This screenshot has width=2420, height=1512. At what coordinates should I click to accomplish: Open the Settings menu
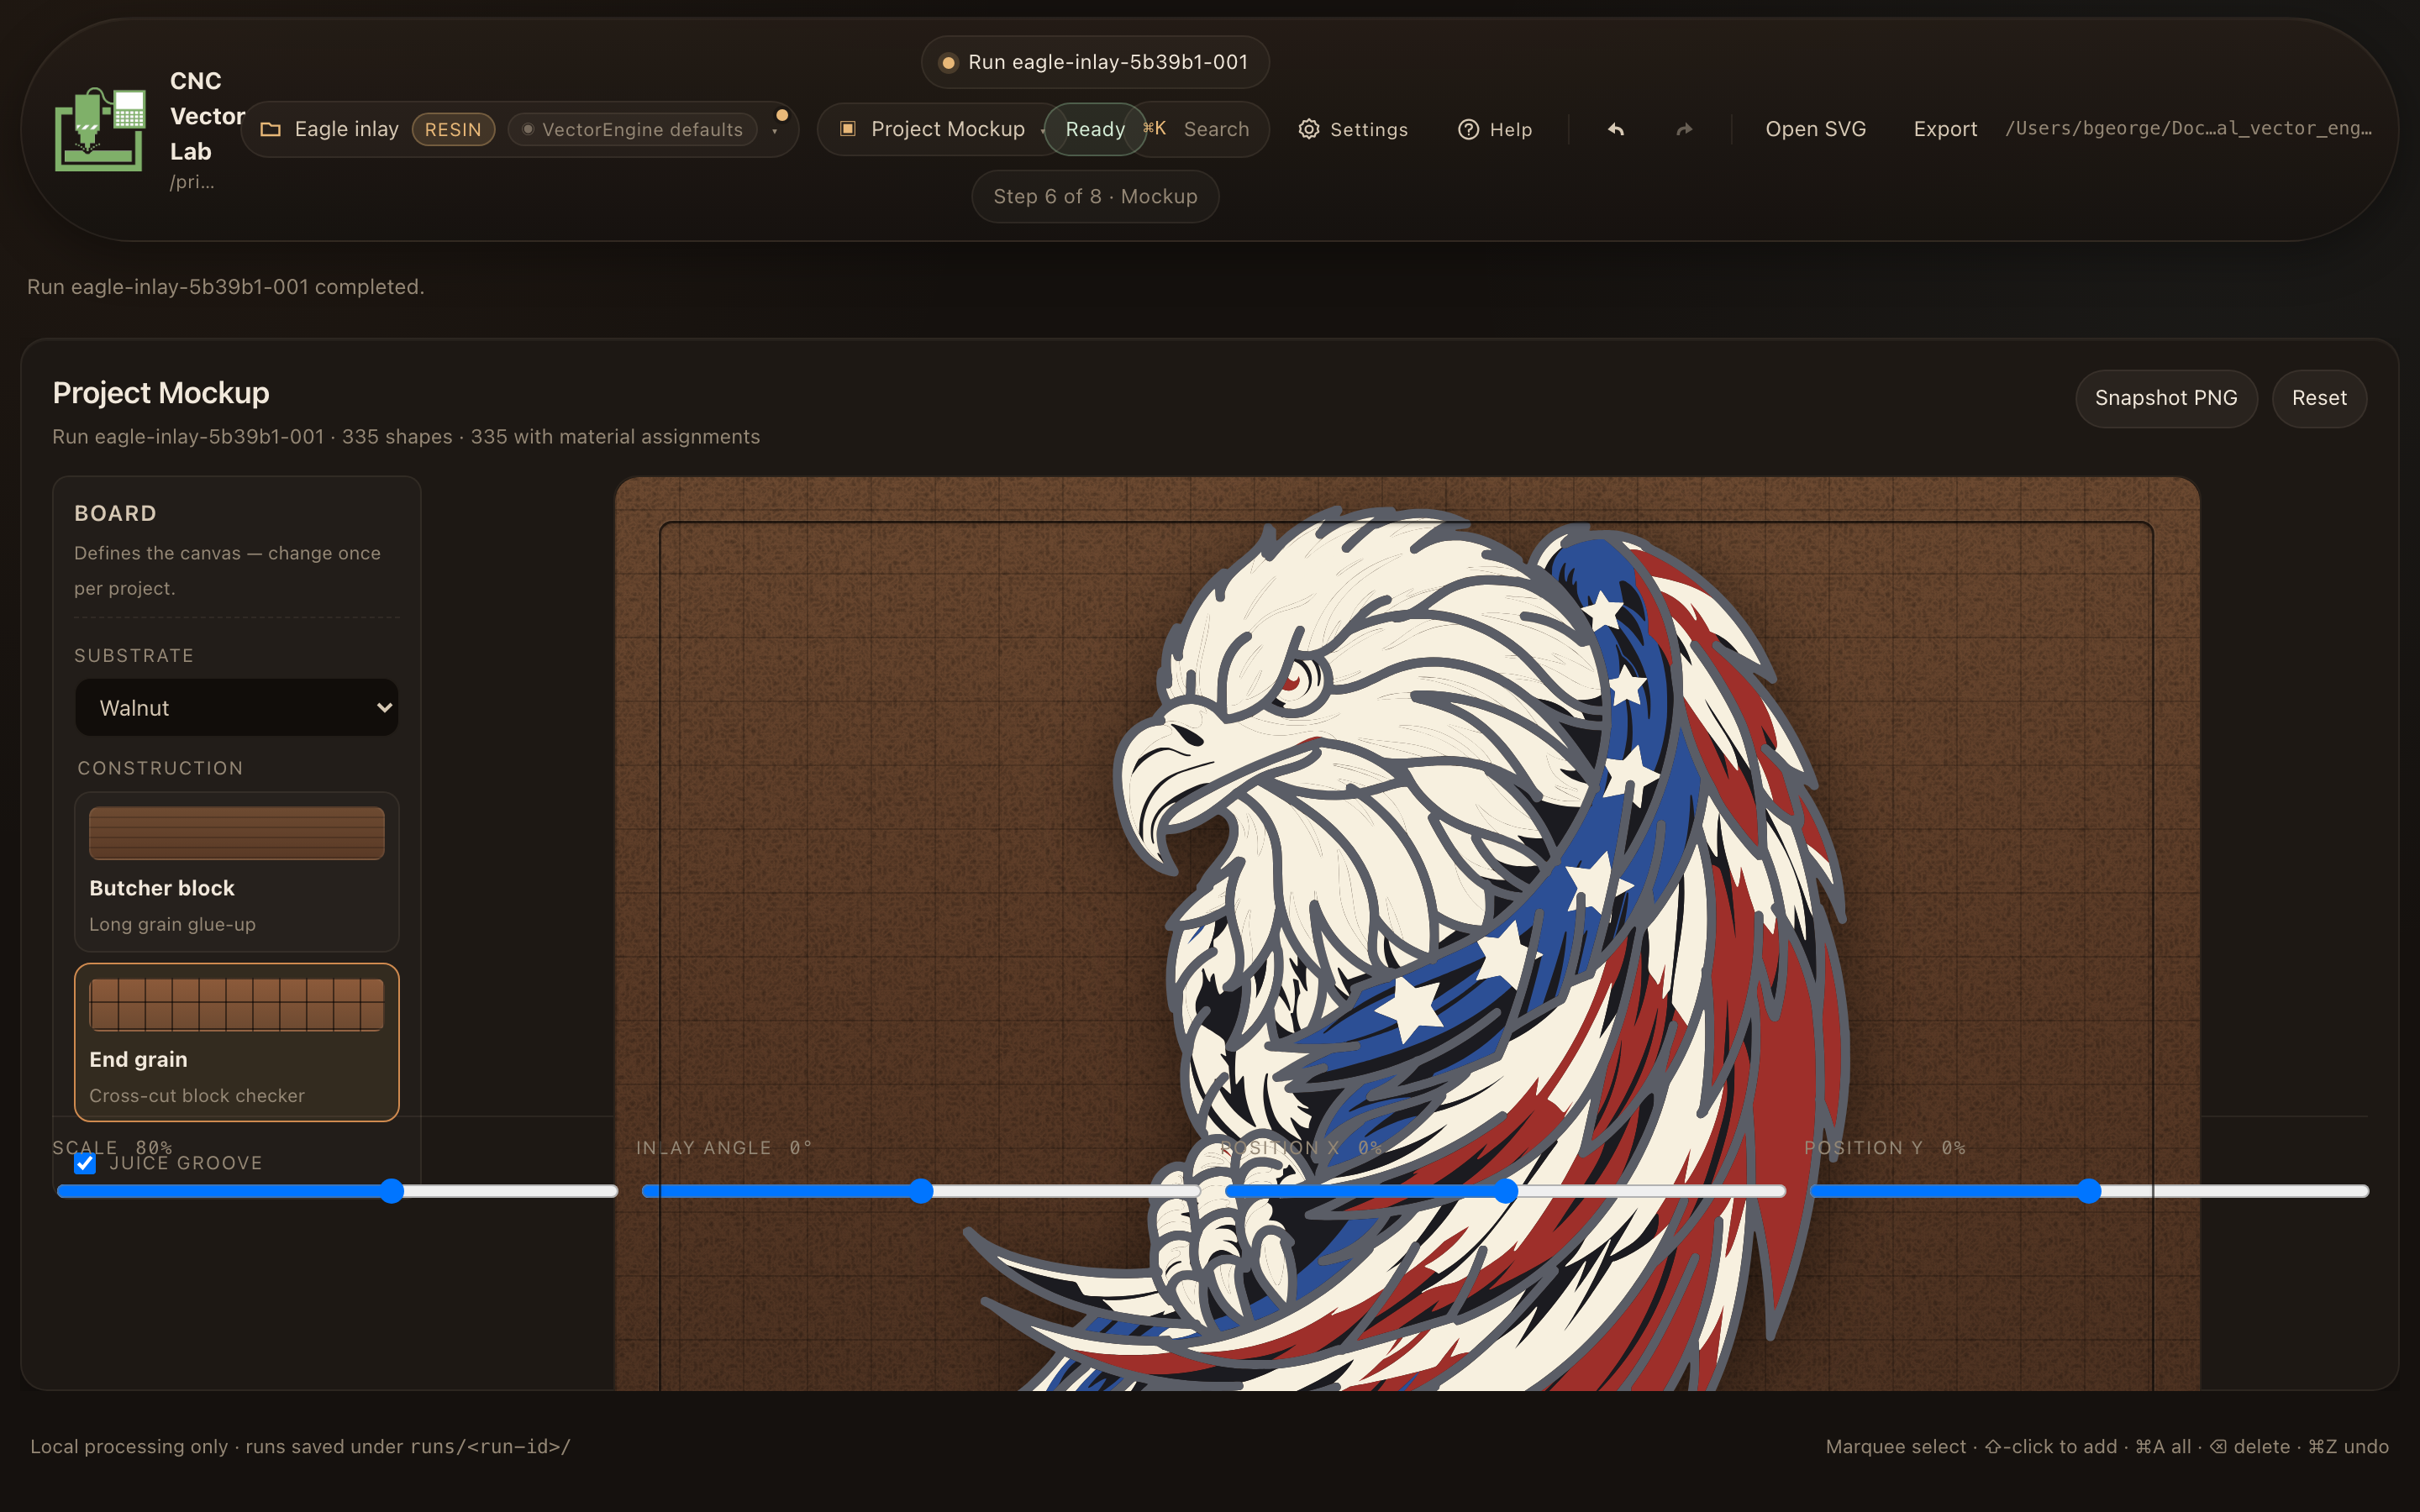[x=1353, y=129]
